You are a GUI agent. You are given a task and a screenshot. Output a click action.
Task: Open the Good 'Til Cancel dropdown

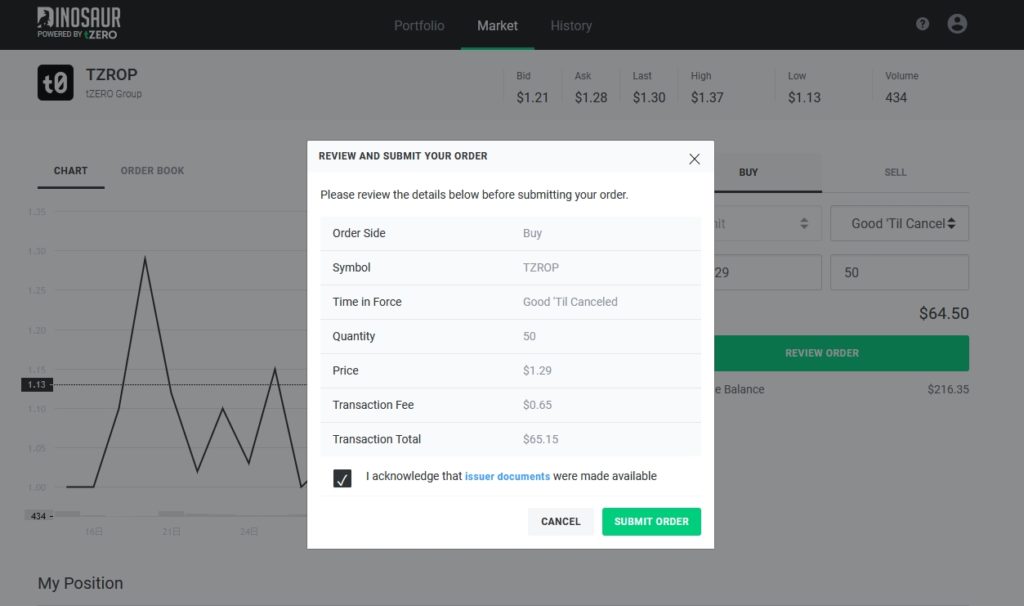[x=898, y=224]
